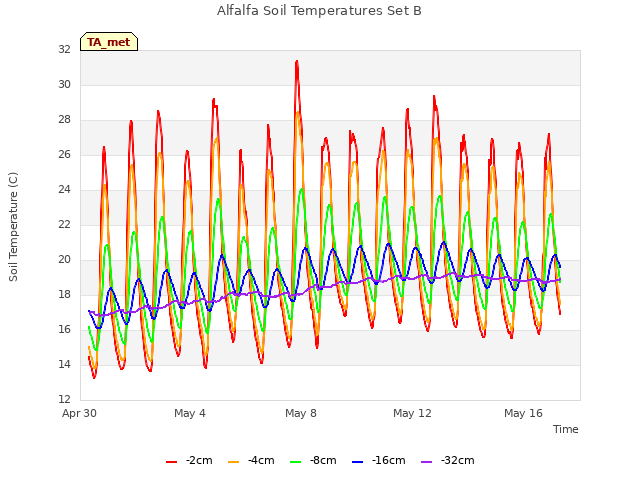Click the 32 y-axis tick label
The height and width of the screenshot is (480, 640).
[x=64, y=50]
